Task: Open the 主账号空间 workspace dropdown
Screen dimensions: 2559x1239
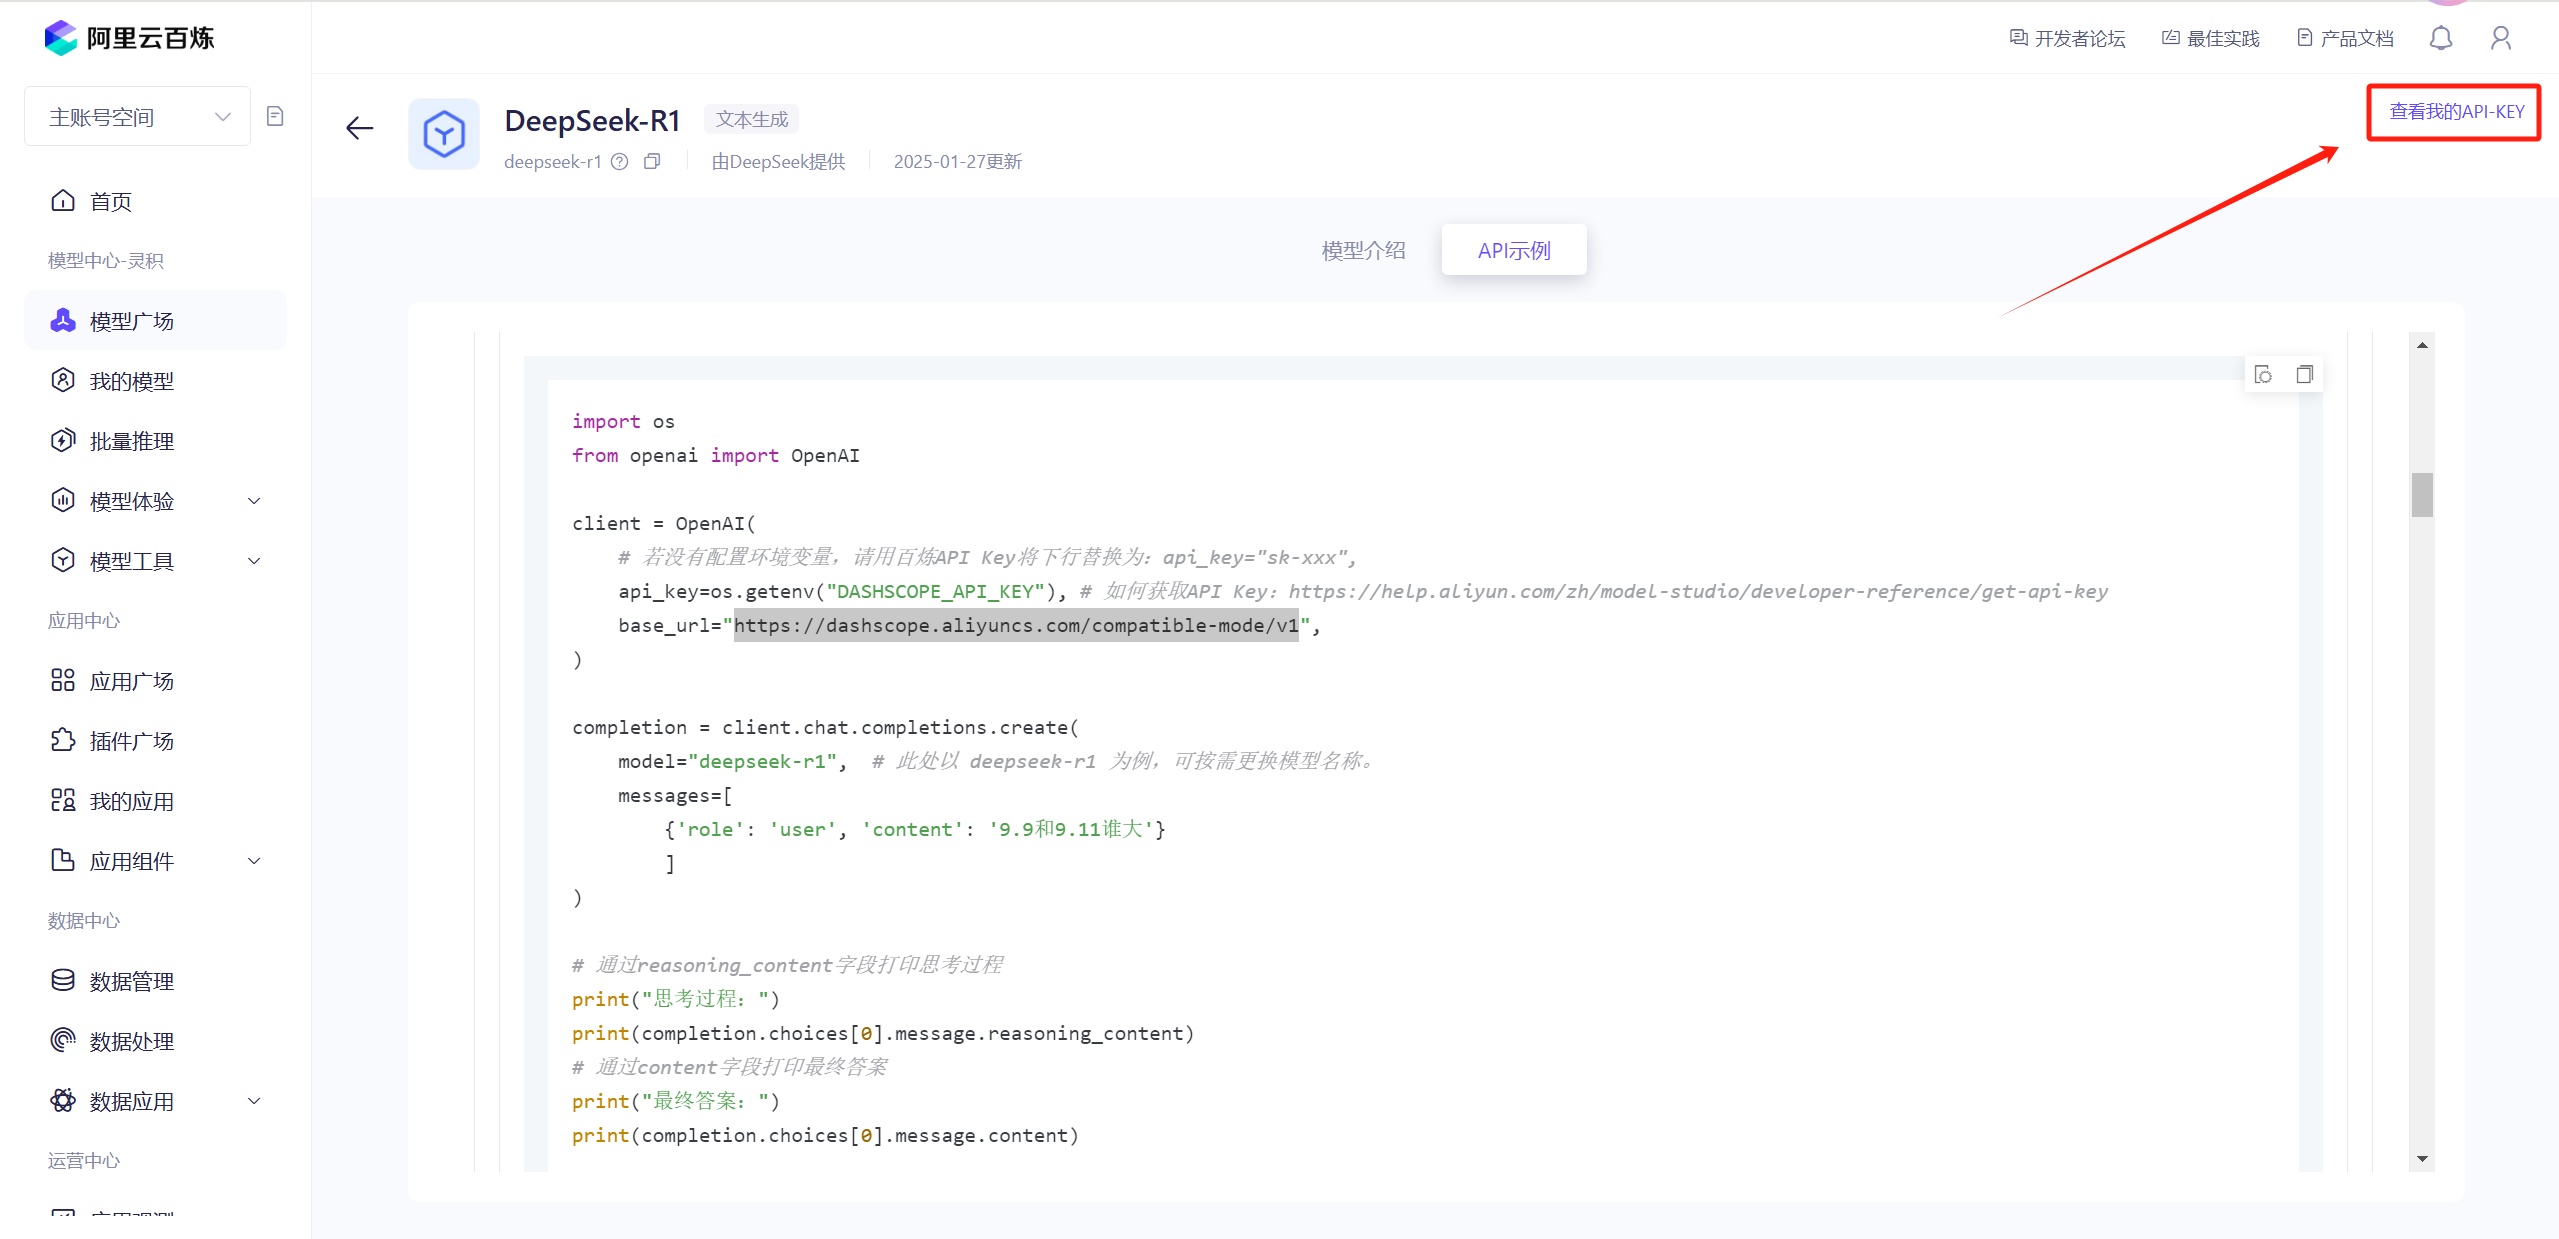Action: coord(138,117)
